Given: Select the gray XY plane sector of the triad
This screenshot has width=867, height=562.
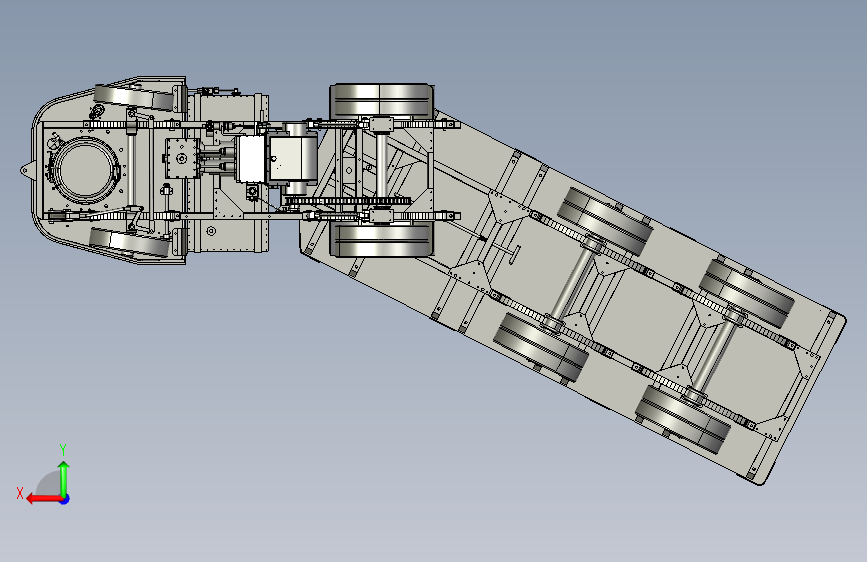Looking at the screenshot, I should coord(49,484).
